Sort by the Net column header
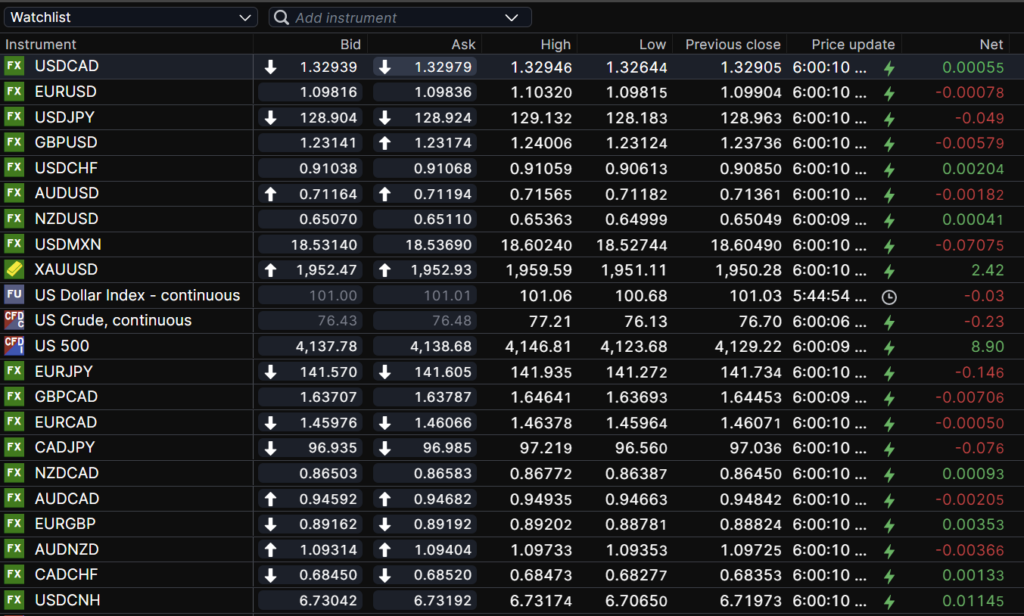 pyautogui.click(x=991, y=44)
